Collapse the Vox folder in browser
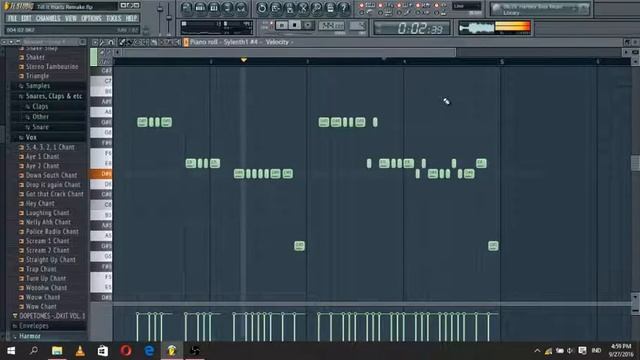640x360 pixels. [31, 137]
